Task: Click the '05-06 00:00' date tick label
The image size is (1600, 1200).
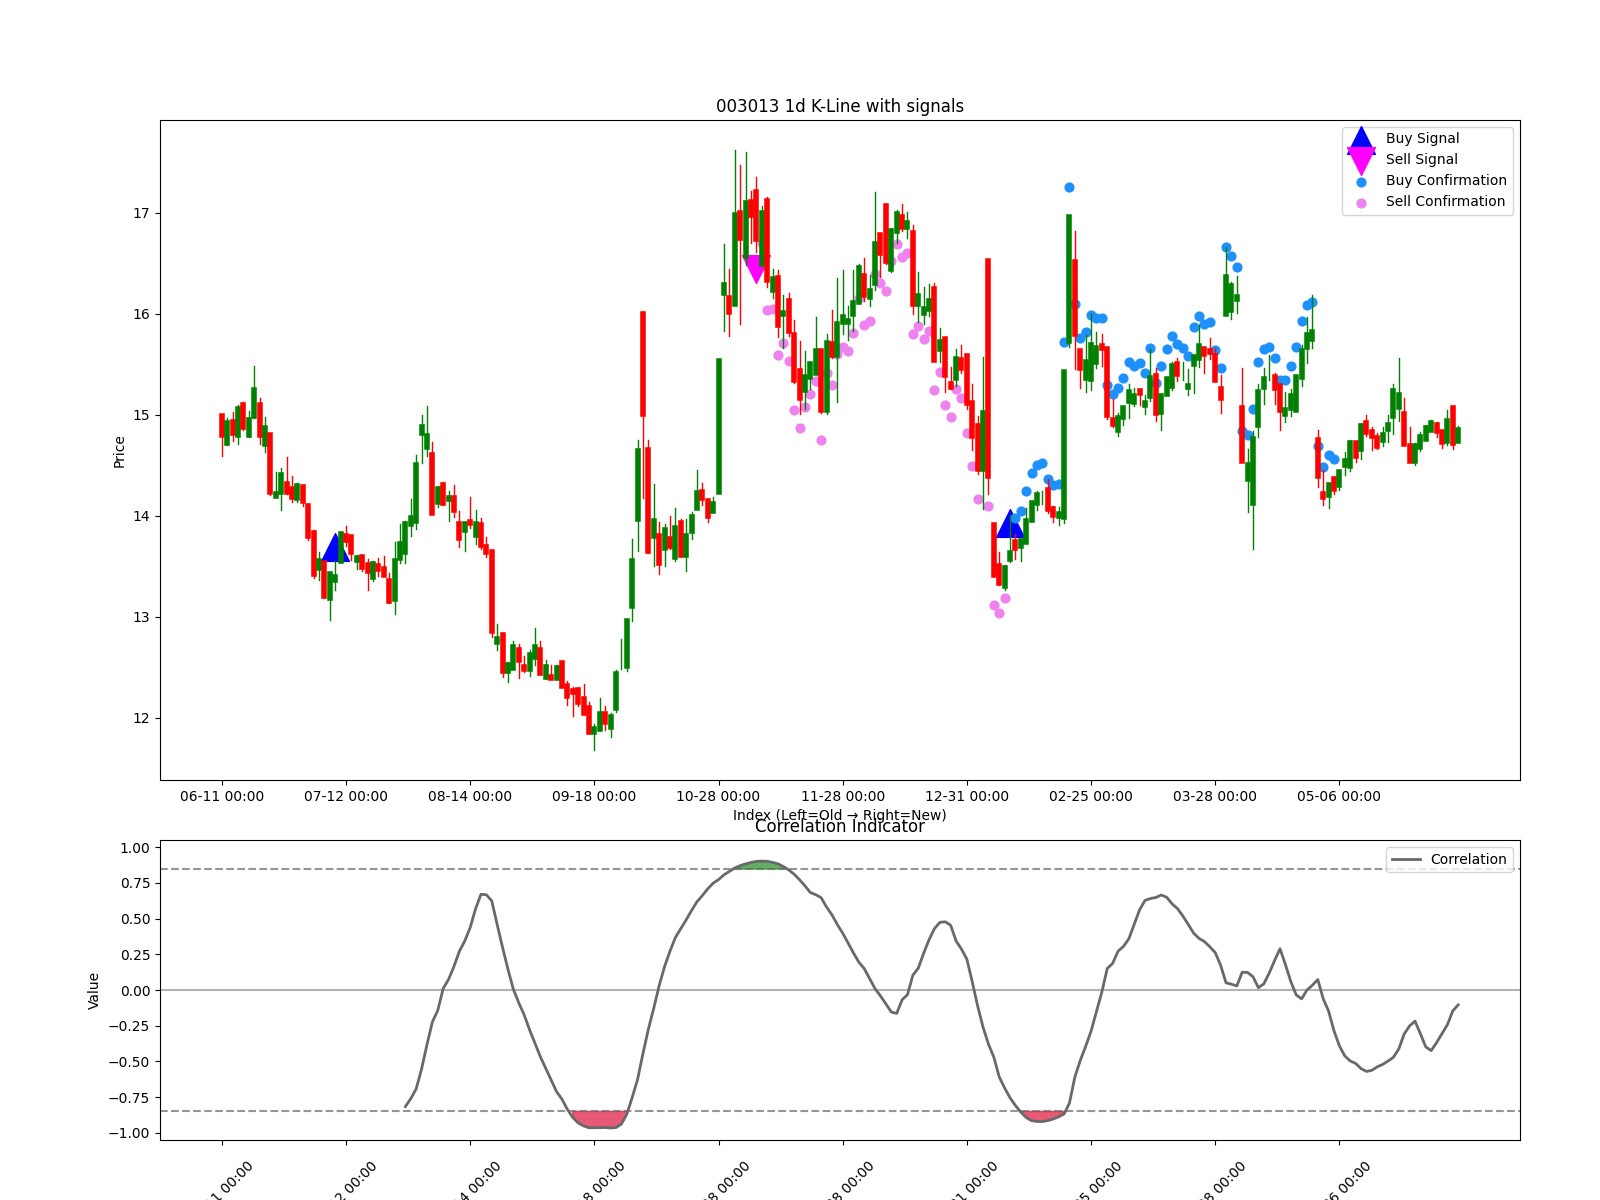Action: pos(1339,797)
